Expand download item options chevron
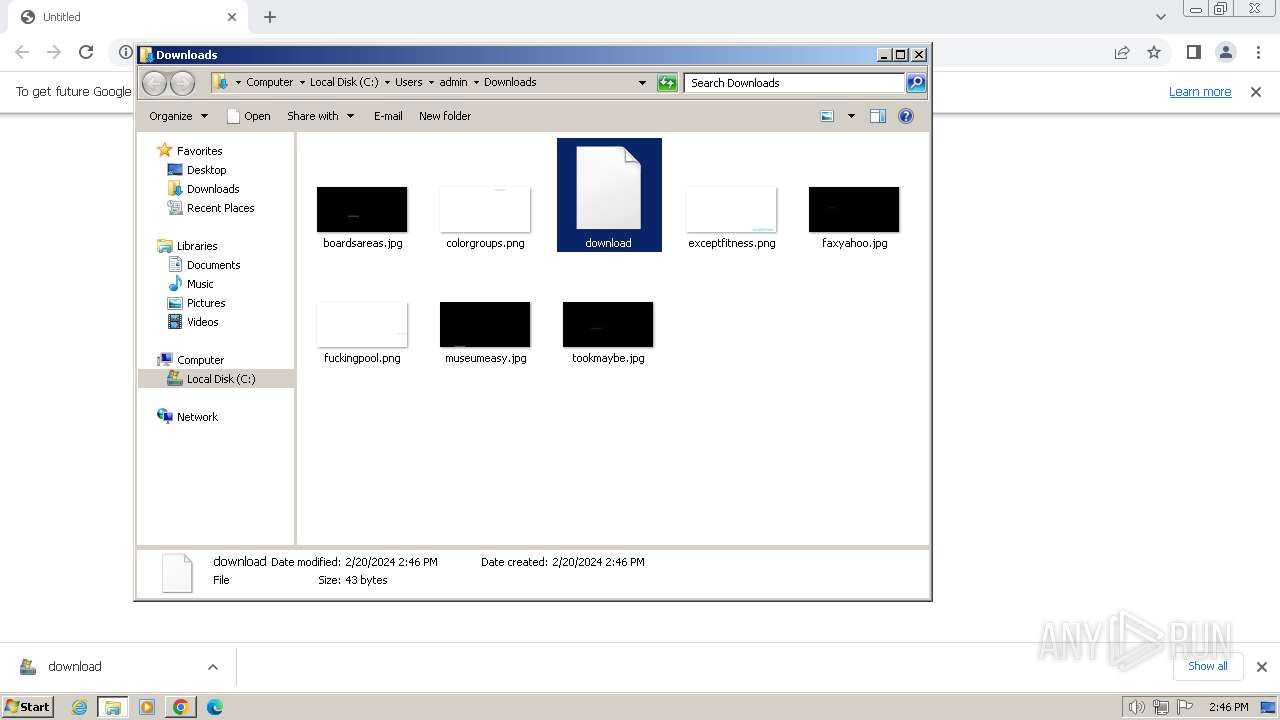Viewport: 1280px width, 720px height. [212, 667]
